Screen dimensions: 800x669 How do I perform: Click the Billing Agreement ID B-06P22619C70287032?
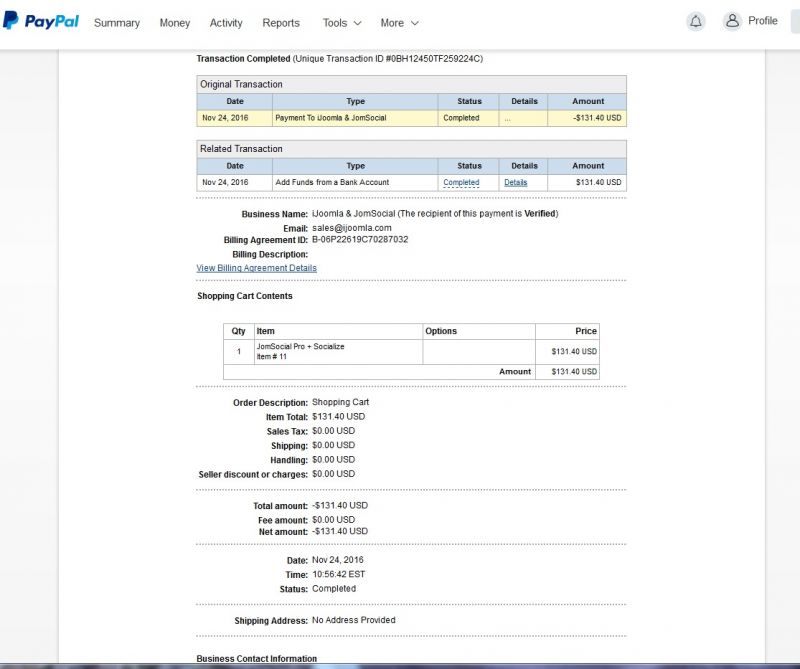pos(360,239)
